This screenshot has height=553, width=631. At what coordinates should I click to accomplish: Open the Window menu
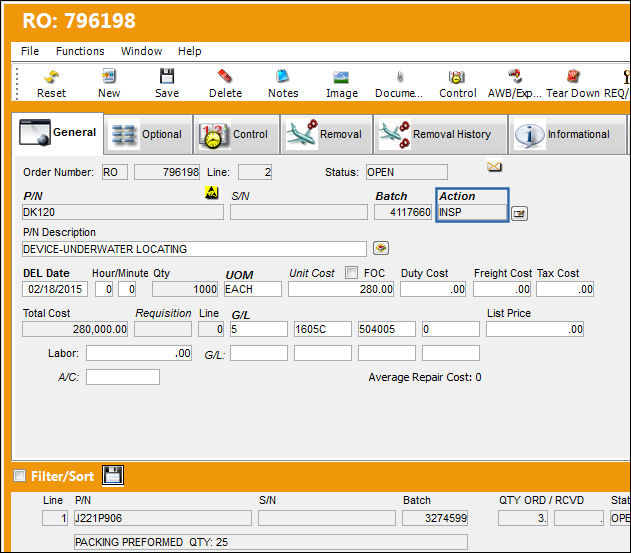141,51
